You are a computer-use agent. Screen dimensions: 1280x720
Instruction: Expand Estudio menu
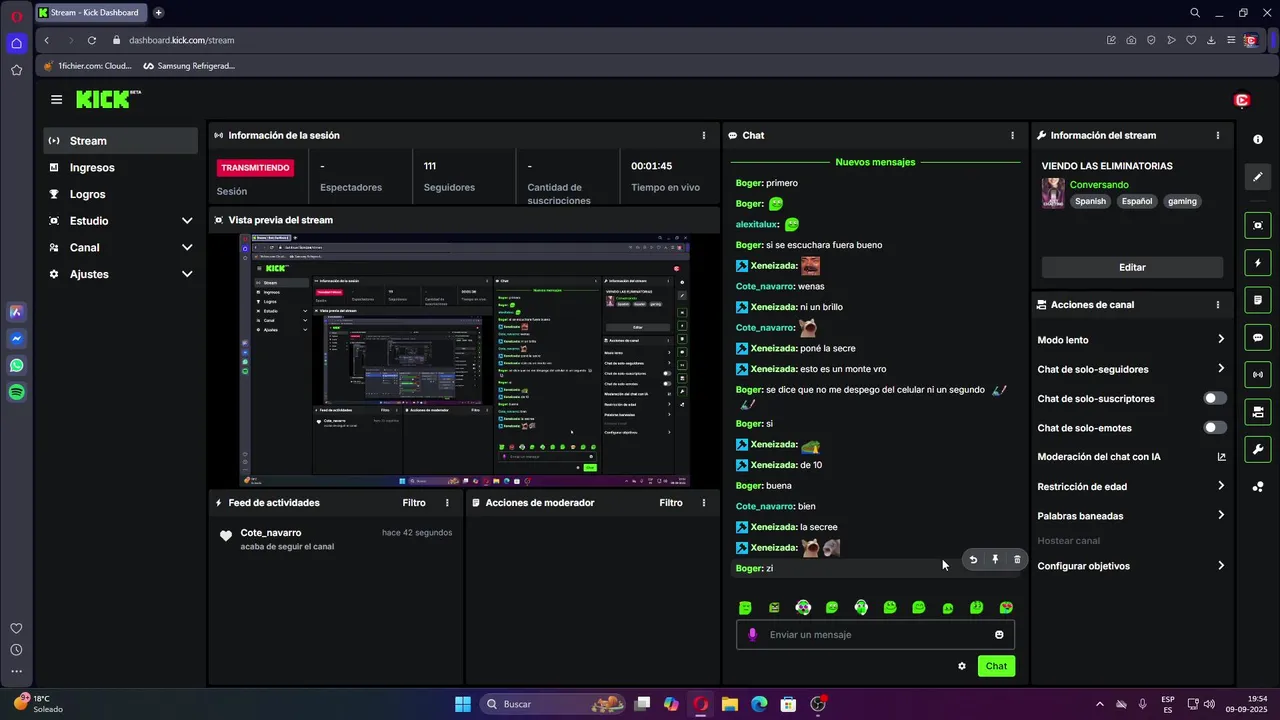(x=121, y=221)
